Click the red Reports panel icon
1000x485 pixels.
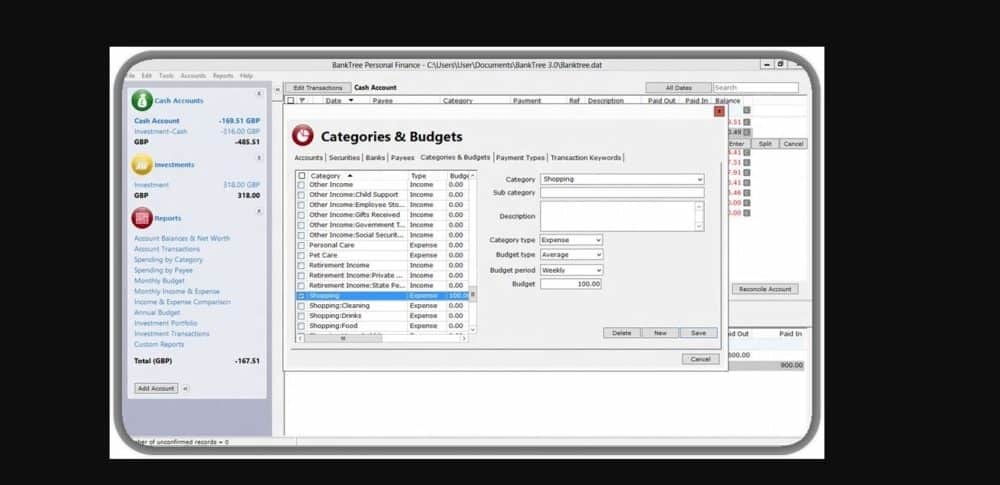(142, 218)
